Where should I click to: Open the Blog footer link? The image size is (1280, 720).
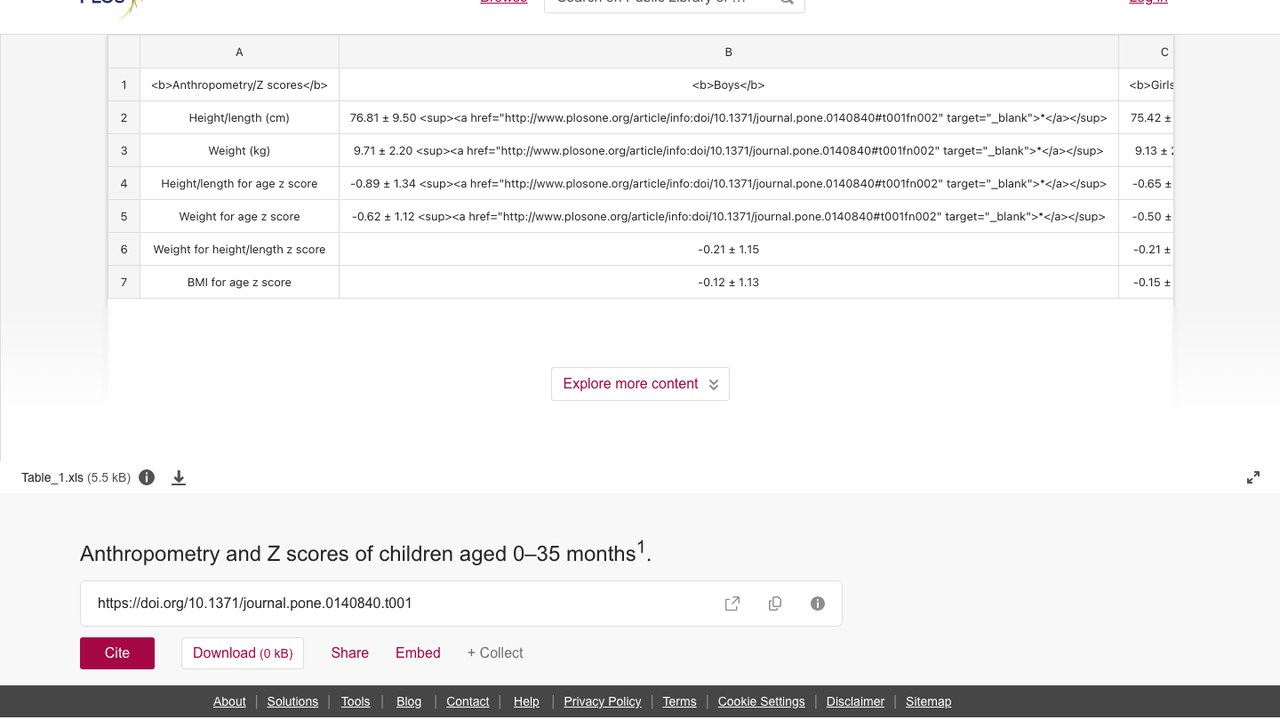point(409,702)
